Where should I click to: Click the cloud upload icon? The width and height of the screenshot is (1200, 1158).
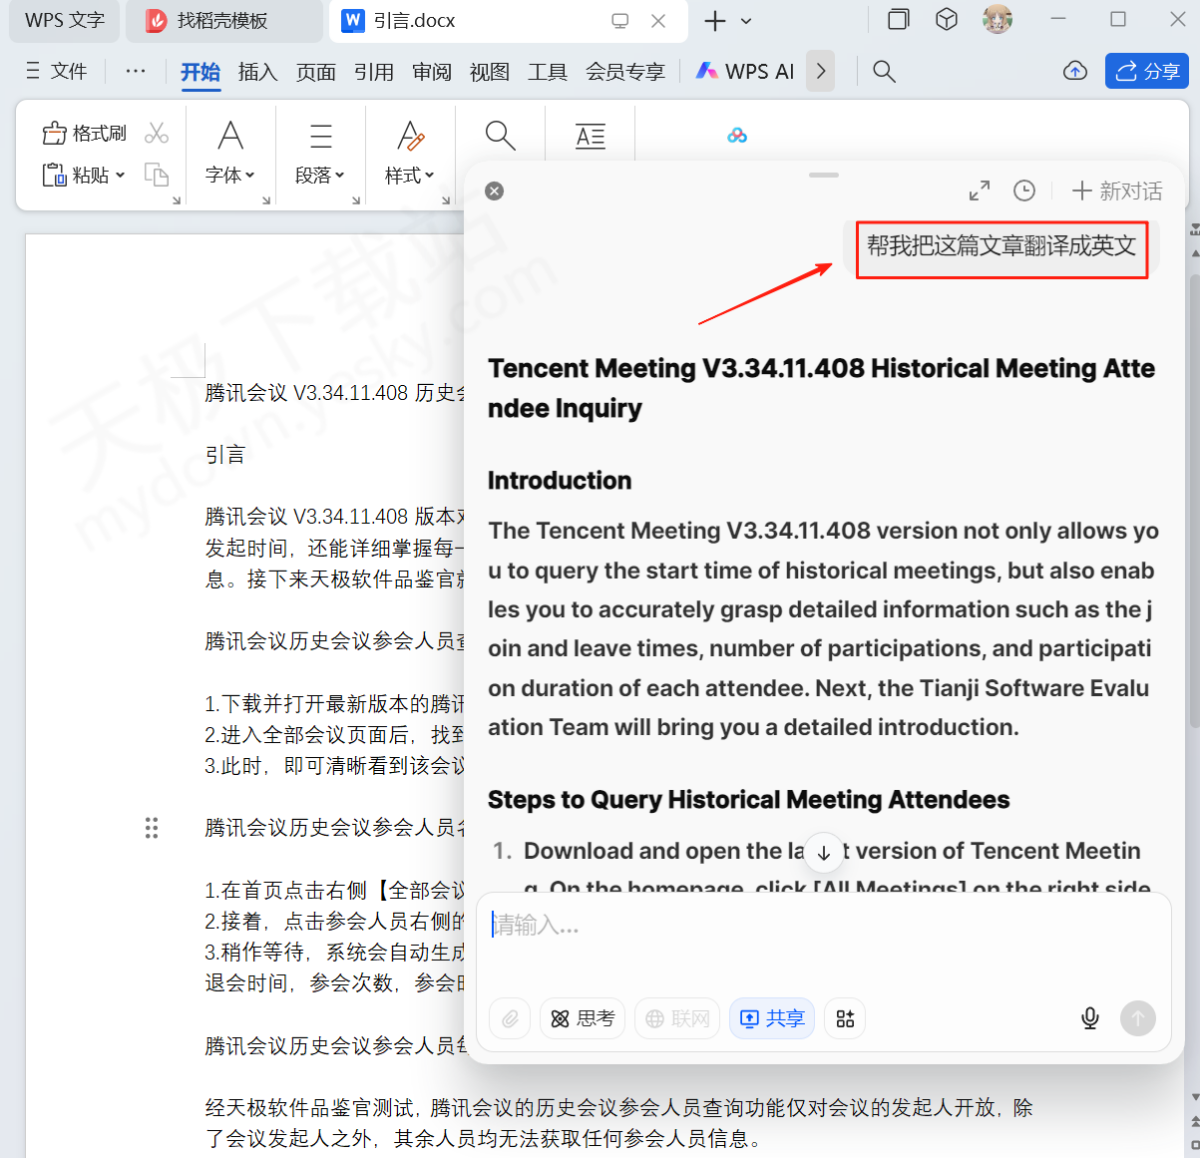point(1075,71)
